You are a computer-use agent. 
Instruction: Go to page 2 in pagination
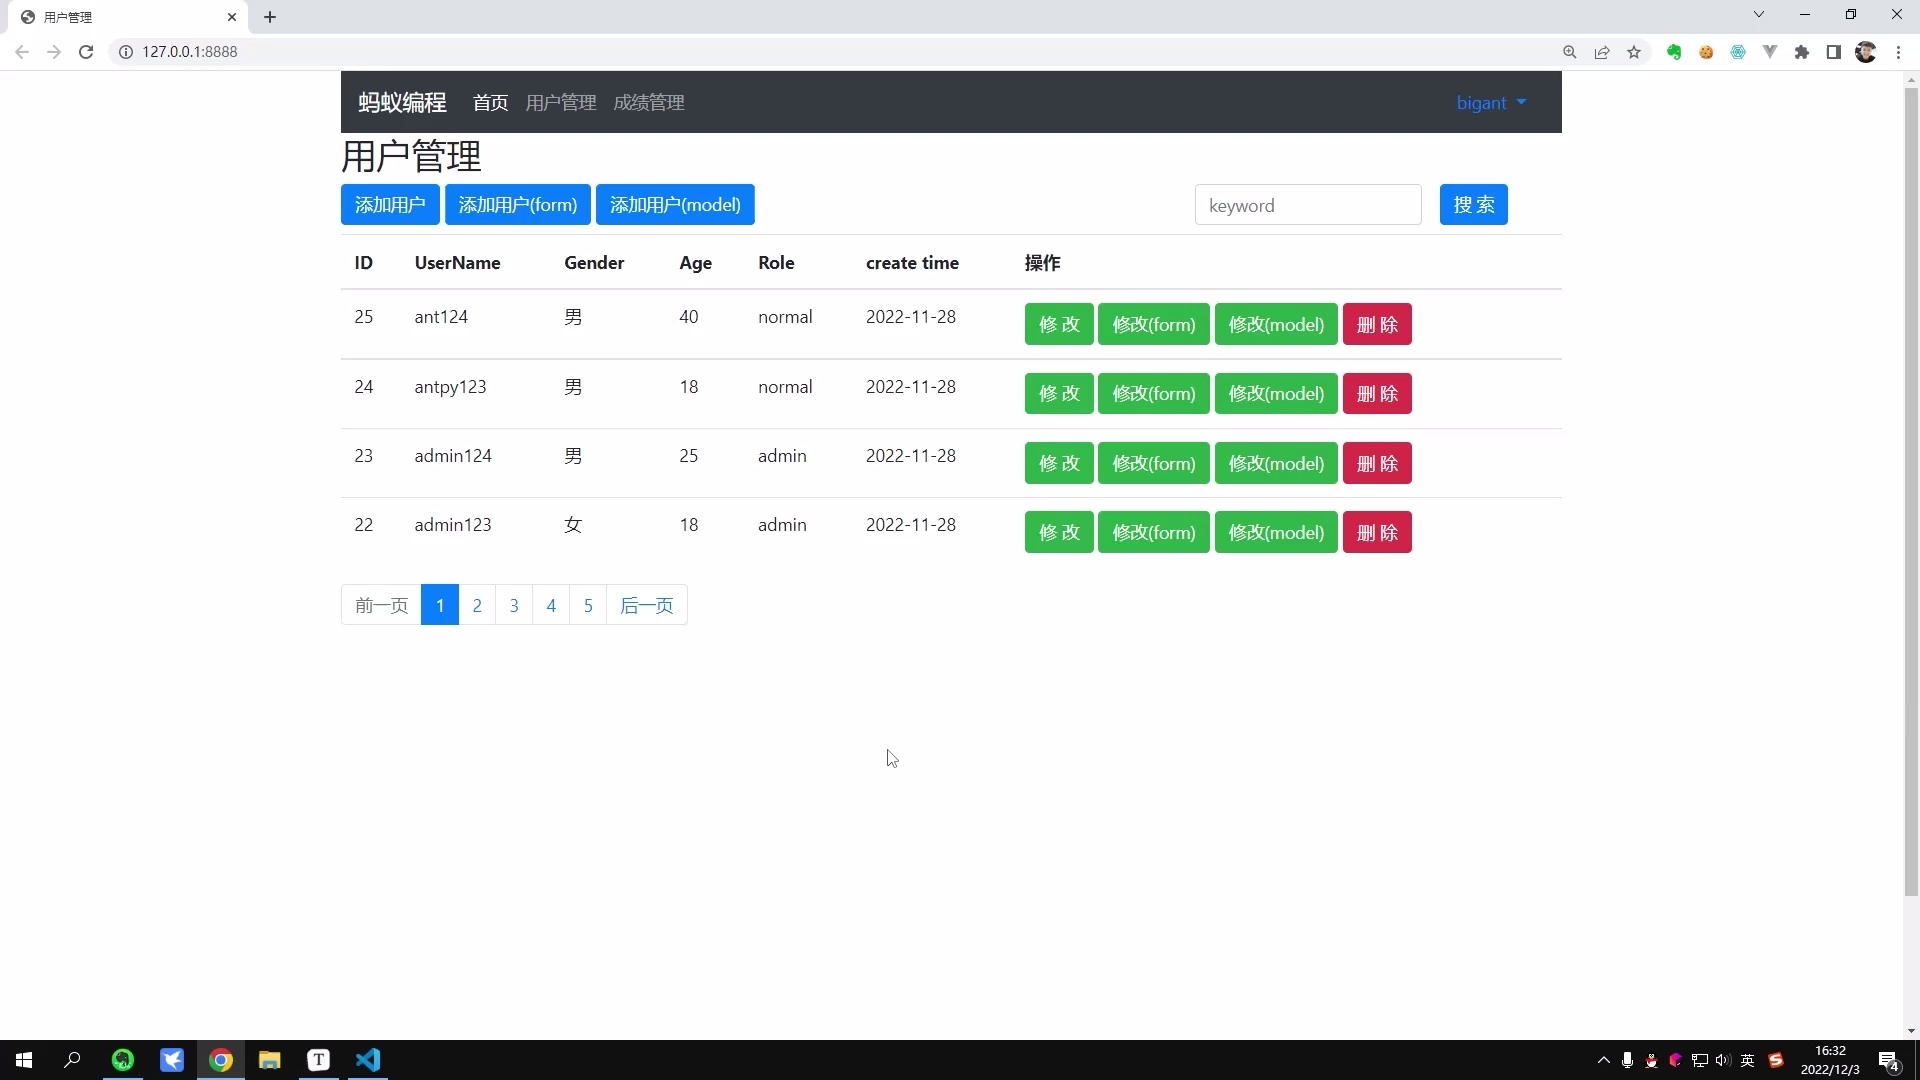(477, 605)
